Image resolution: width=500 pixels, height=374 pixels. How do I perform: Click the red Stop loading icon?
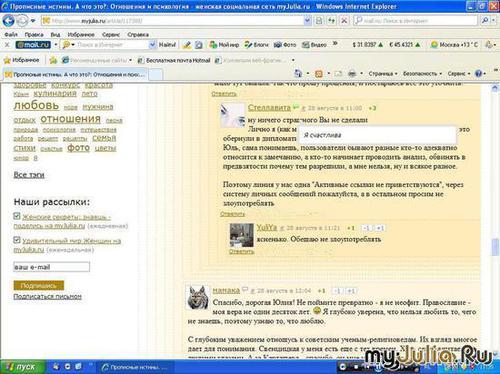click(x=344, y=21)
